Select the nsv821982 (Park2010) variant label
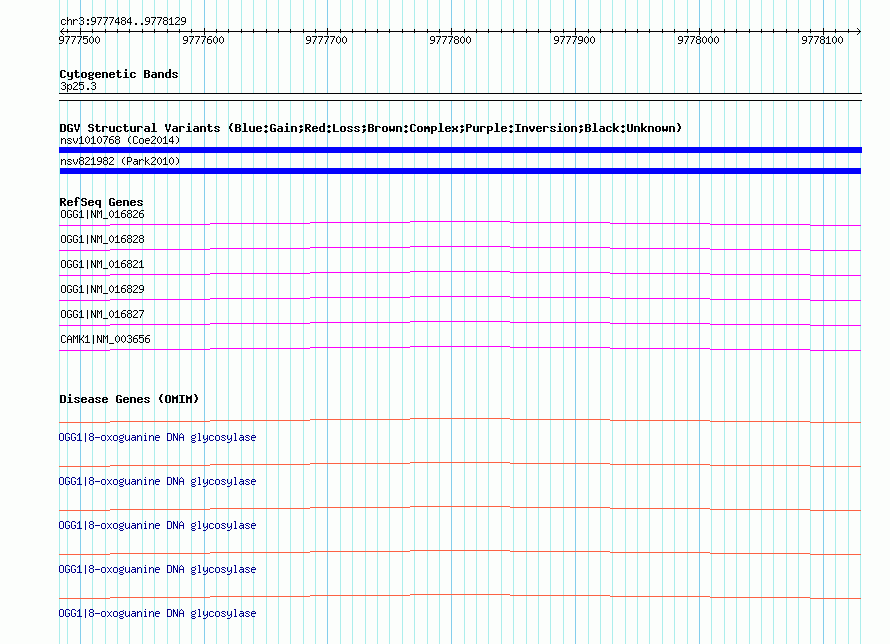890x644 pixels. 120,161
